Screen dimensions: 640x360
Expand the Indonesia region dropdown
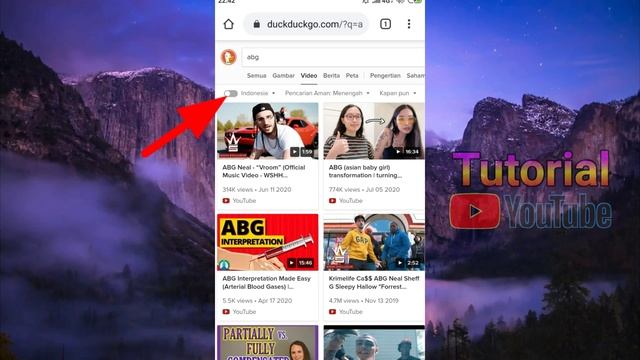[258, 93]
